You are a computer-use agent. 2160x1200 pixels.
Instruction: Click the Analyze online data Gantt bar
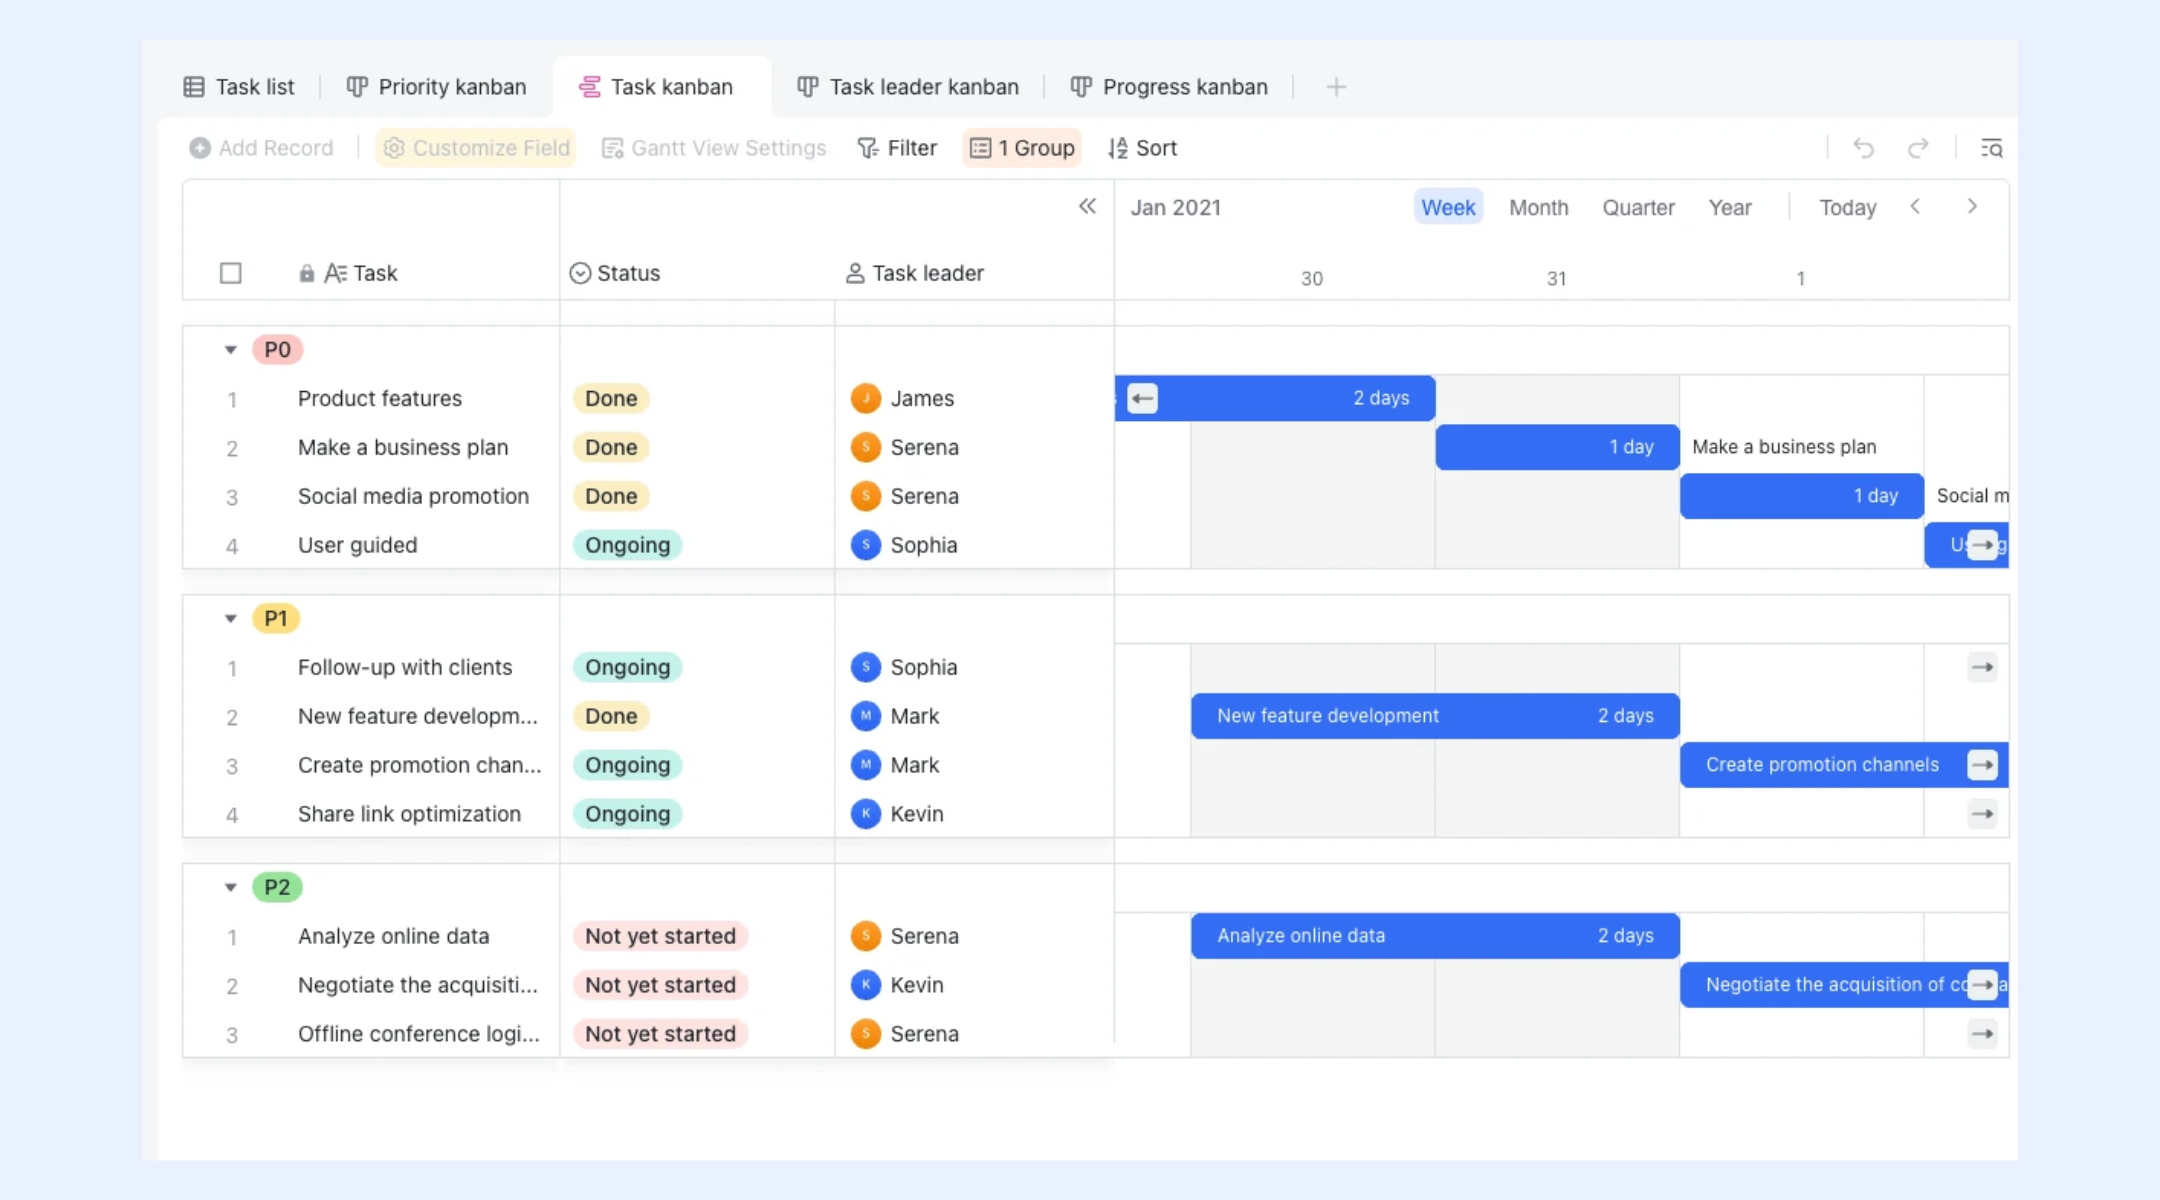coord(1435,936)
